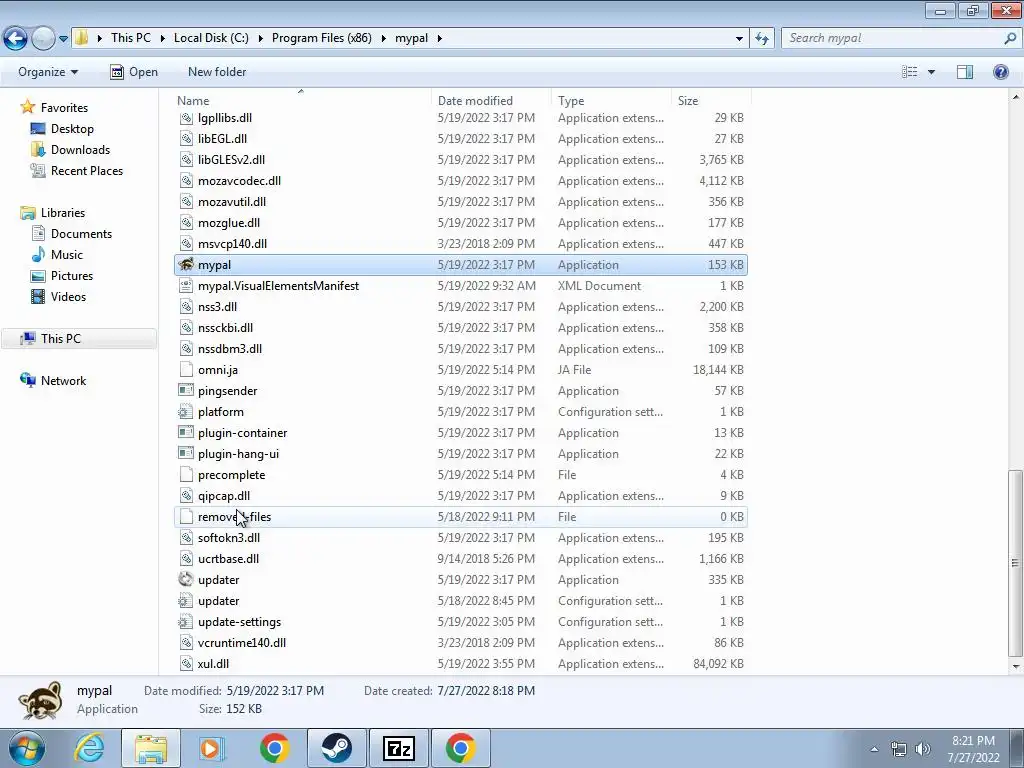
Task: Create a New folder
Action: point(217,72)
